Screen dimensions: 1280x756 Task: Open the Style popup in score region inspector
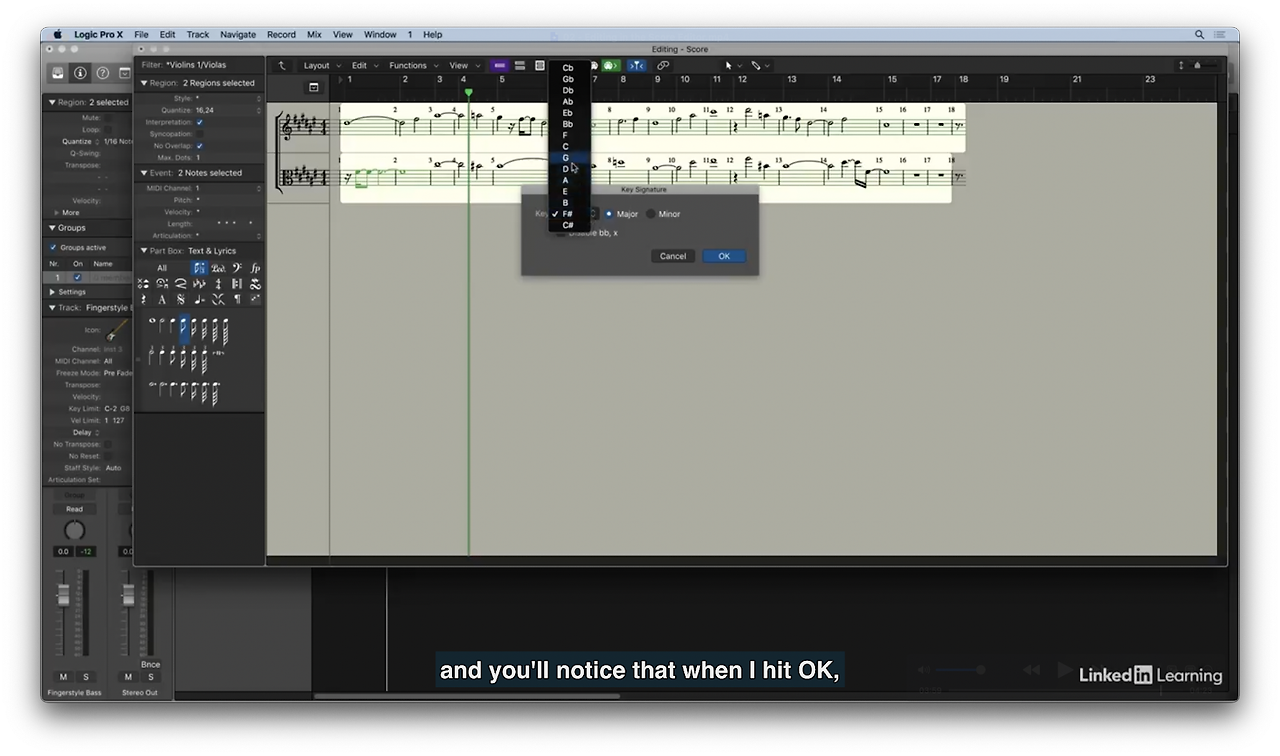[228, 98]
